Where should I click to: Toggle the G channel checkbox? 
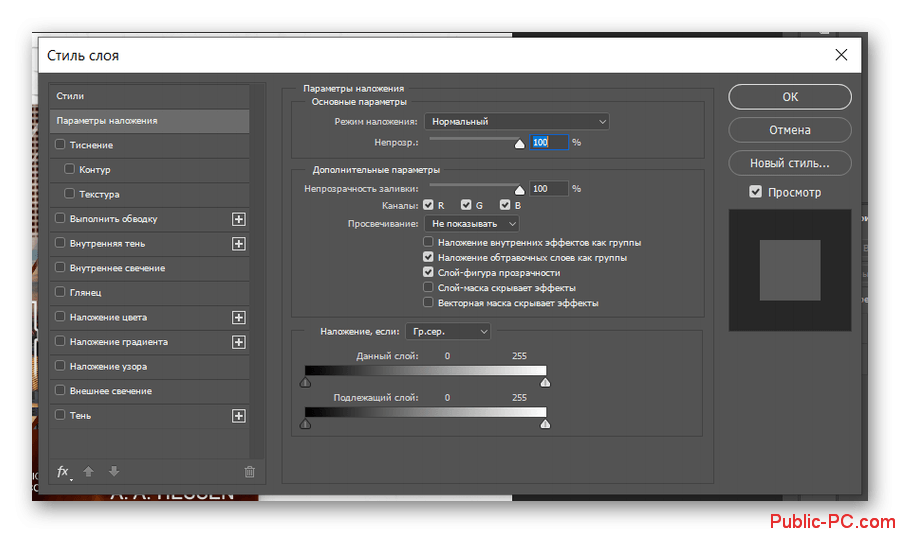pos(466,205)
